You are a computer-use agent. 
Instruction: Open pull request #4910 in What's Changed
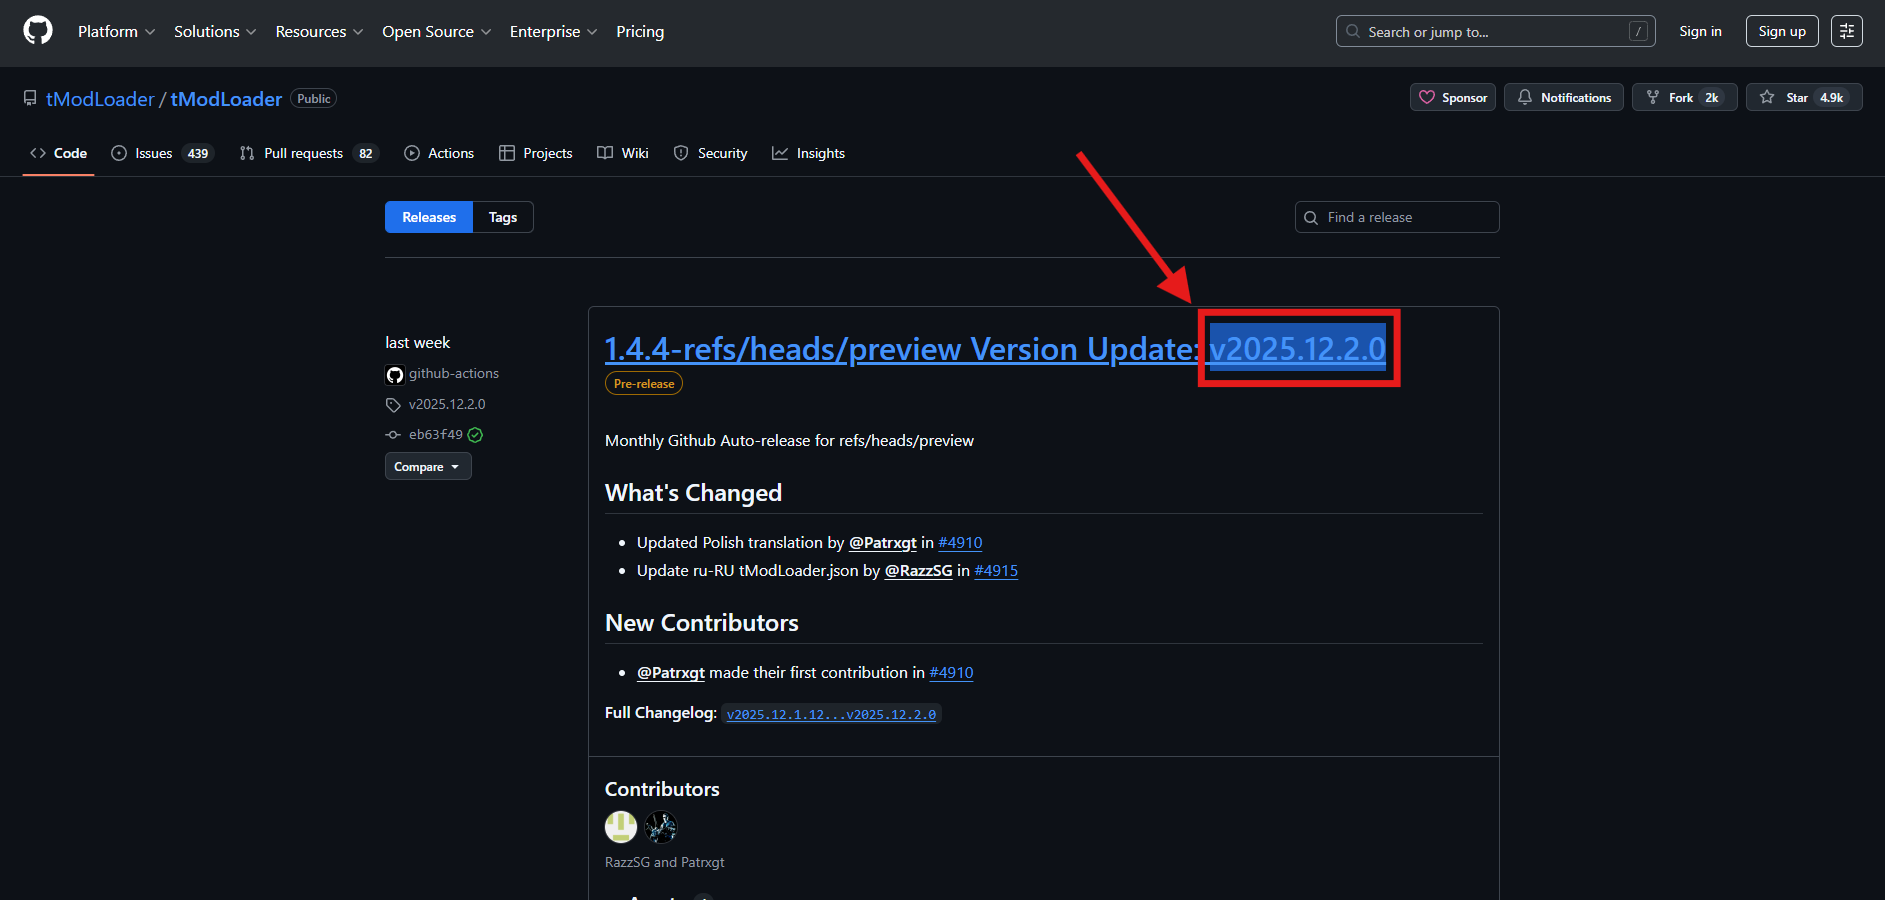960,543
